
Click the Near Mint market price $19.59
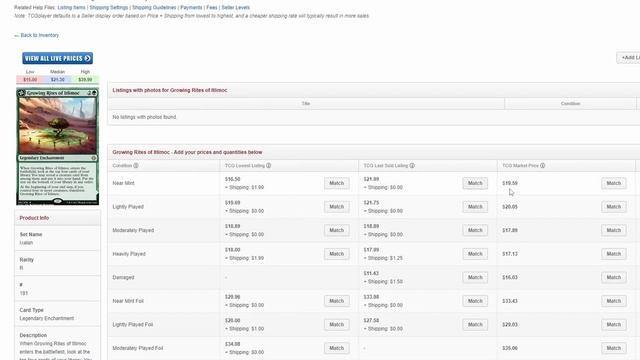click(x=510, y=183)
